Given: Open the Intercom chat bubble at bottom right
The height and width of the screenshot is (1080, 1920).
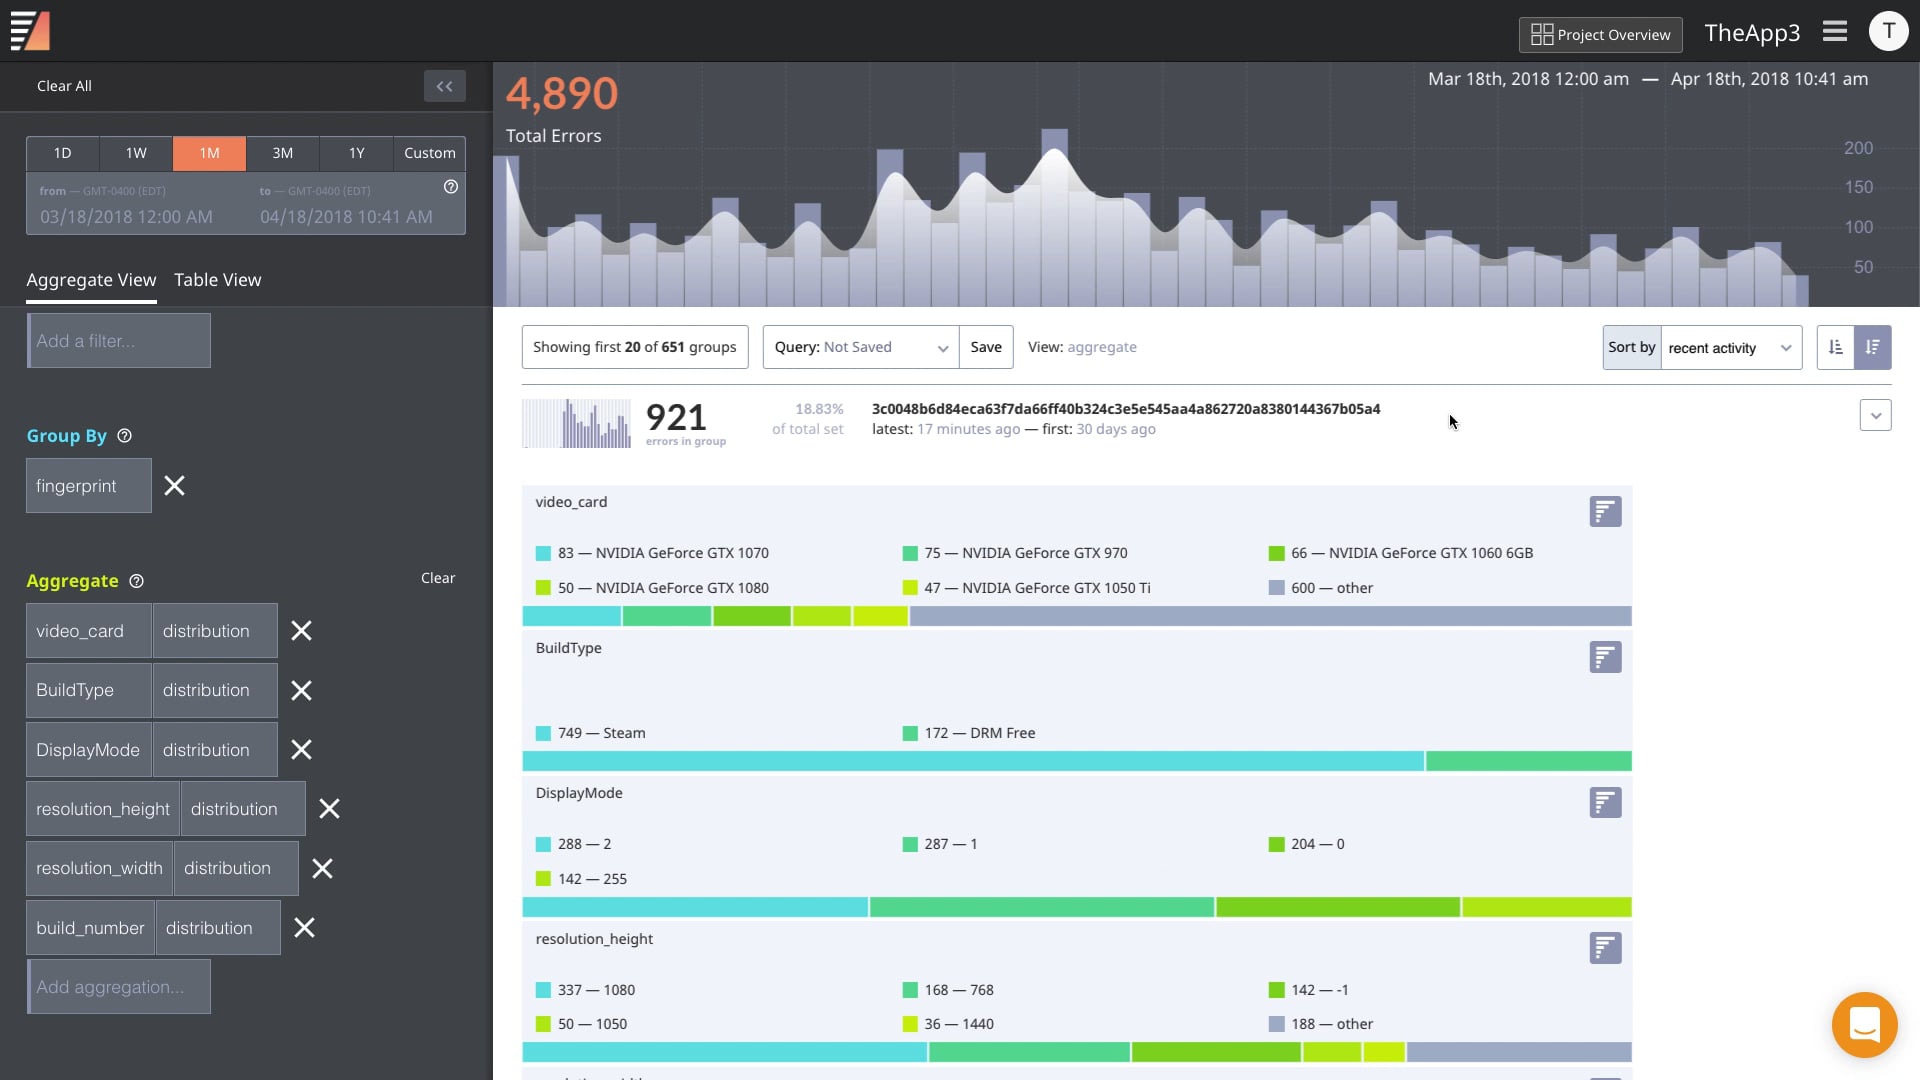Looking at the screenshot, I should tap(1864, 1025).
